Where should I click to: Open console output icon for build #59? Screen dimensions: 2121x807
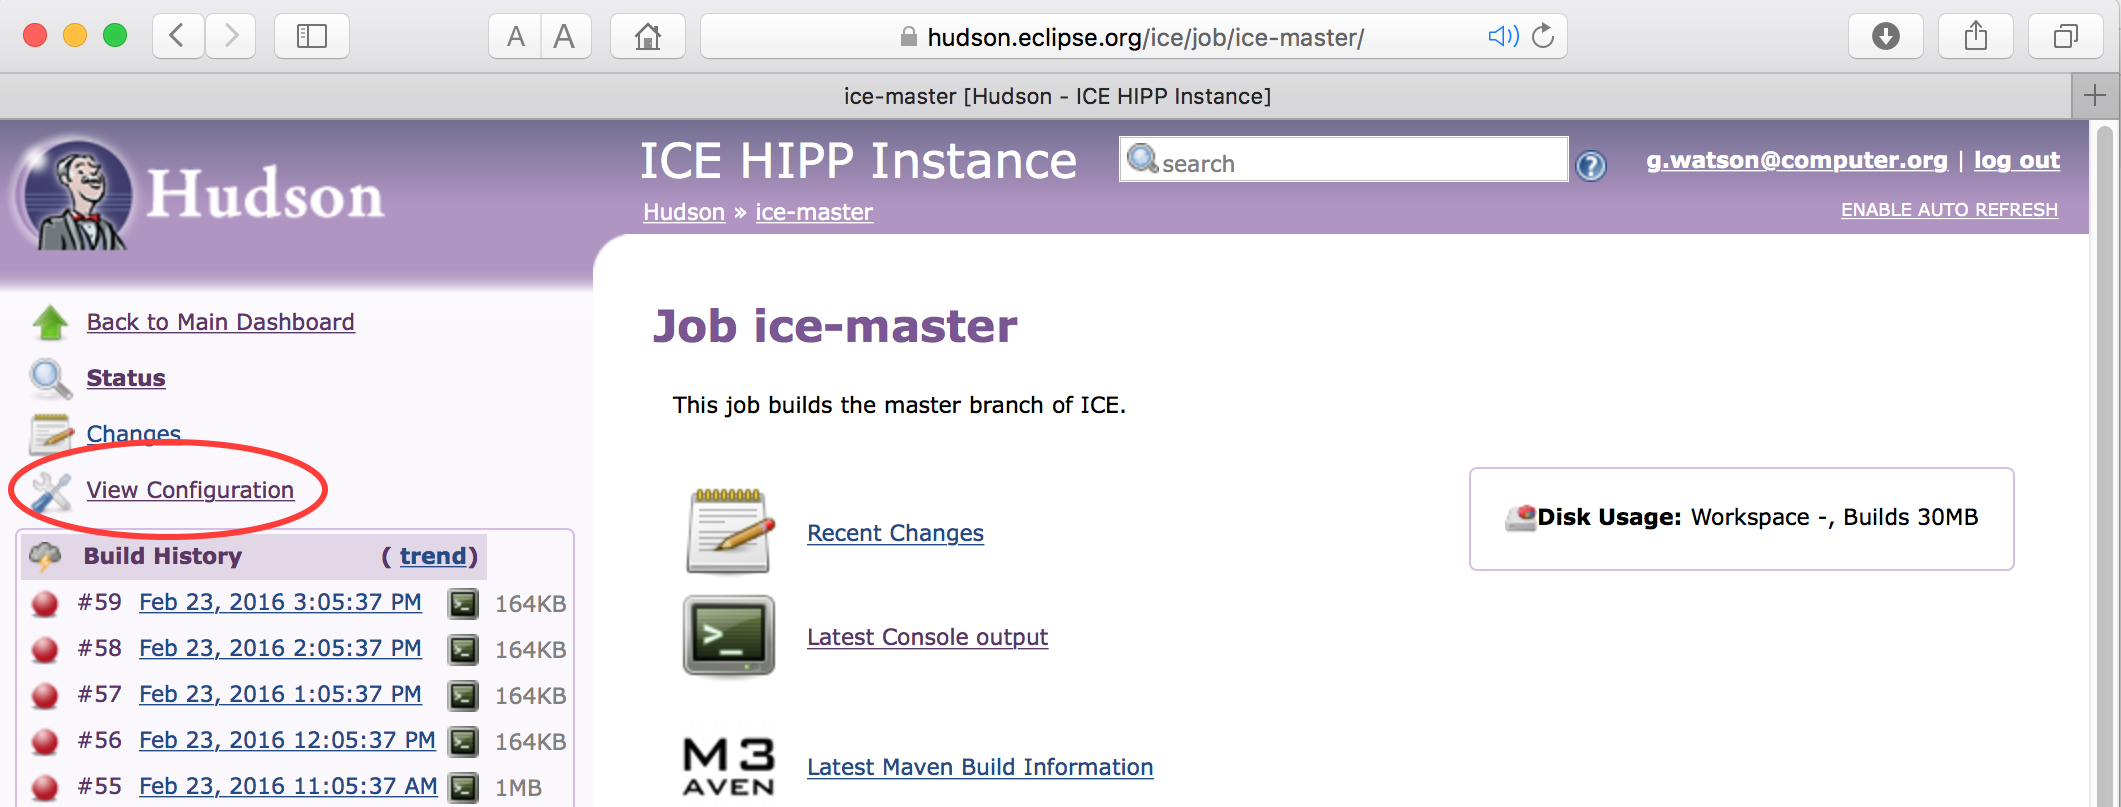pyautogui.click(x=463, y=603)
